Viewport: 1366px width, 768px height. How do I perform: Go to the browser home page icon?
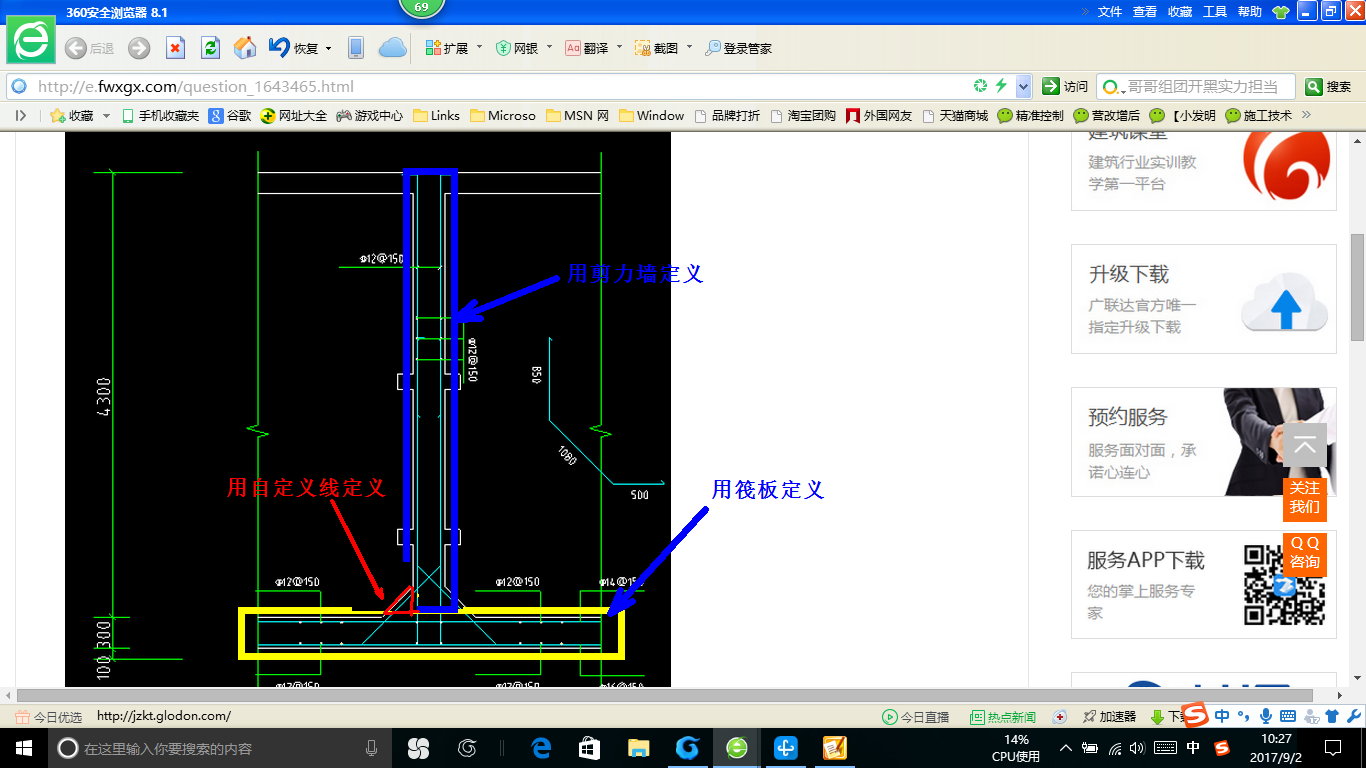(245, 48)
